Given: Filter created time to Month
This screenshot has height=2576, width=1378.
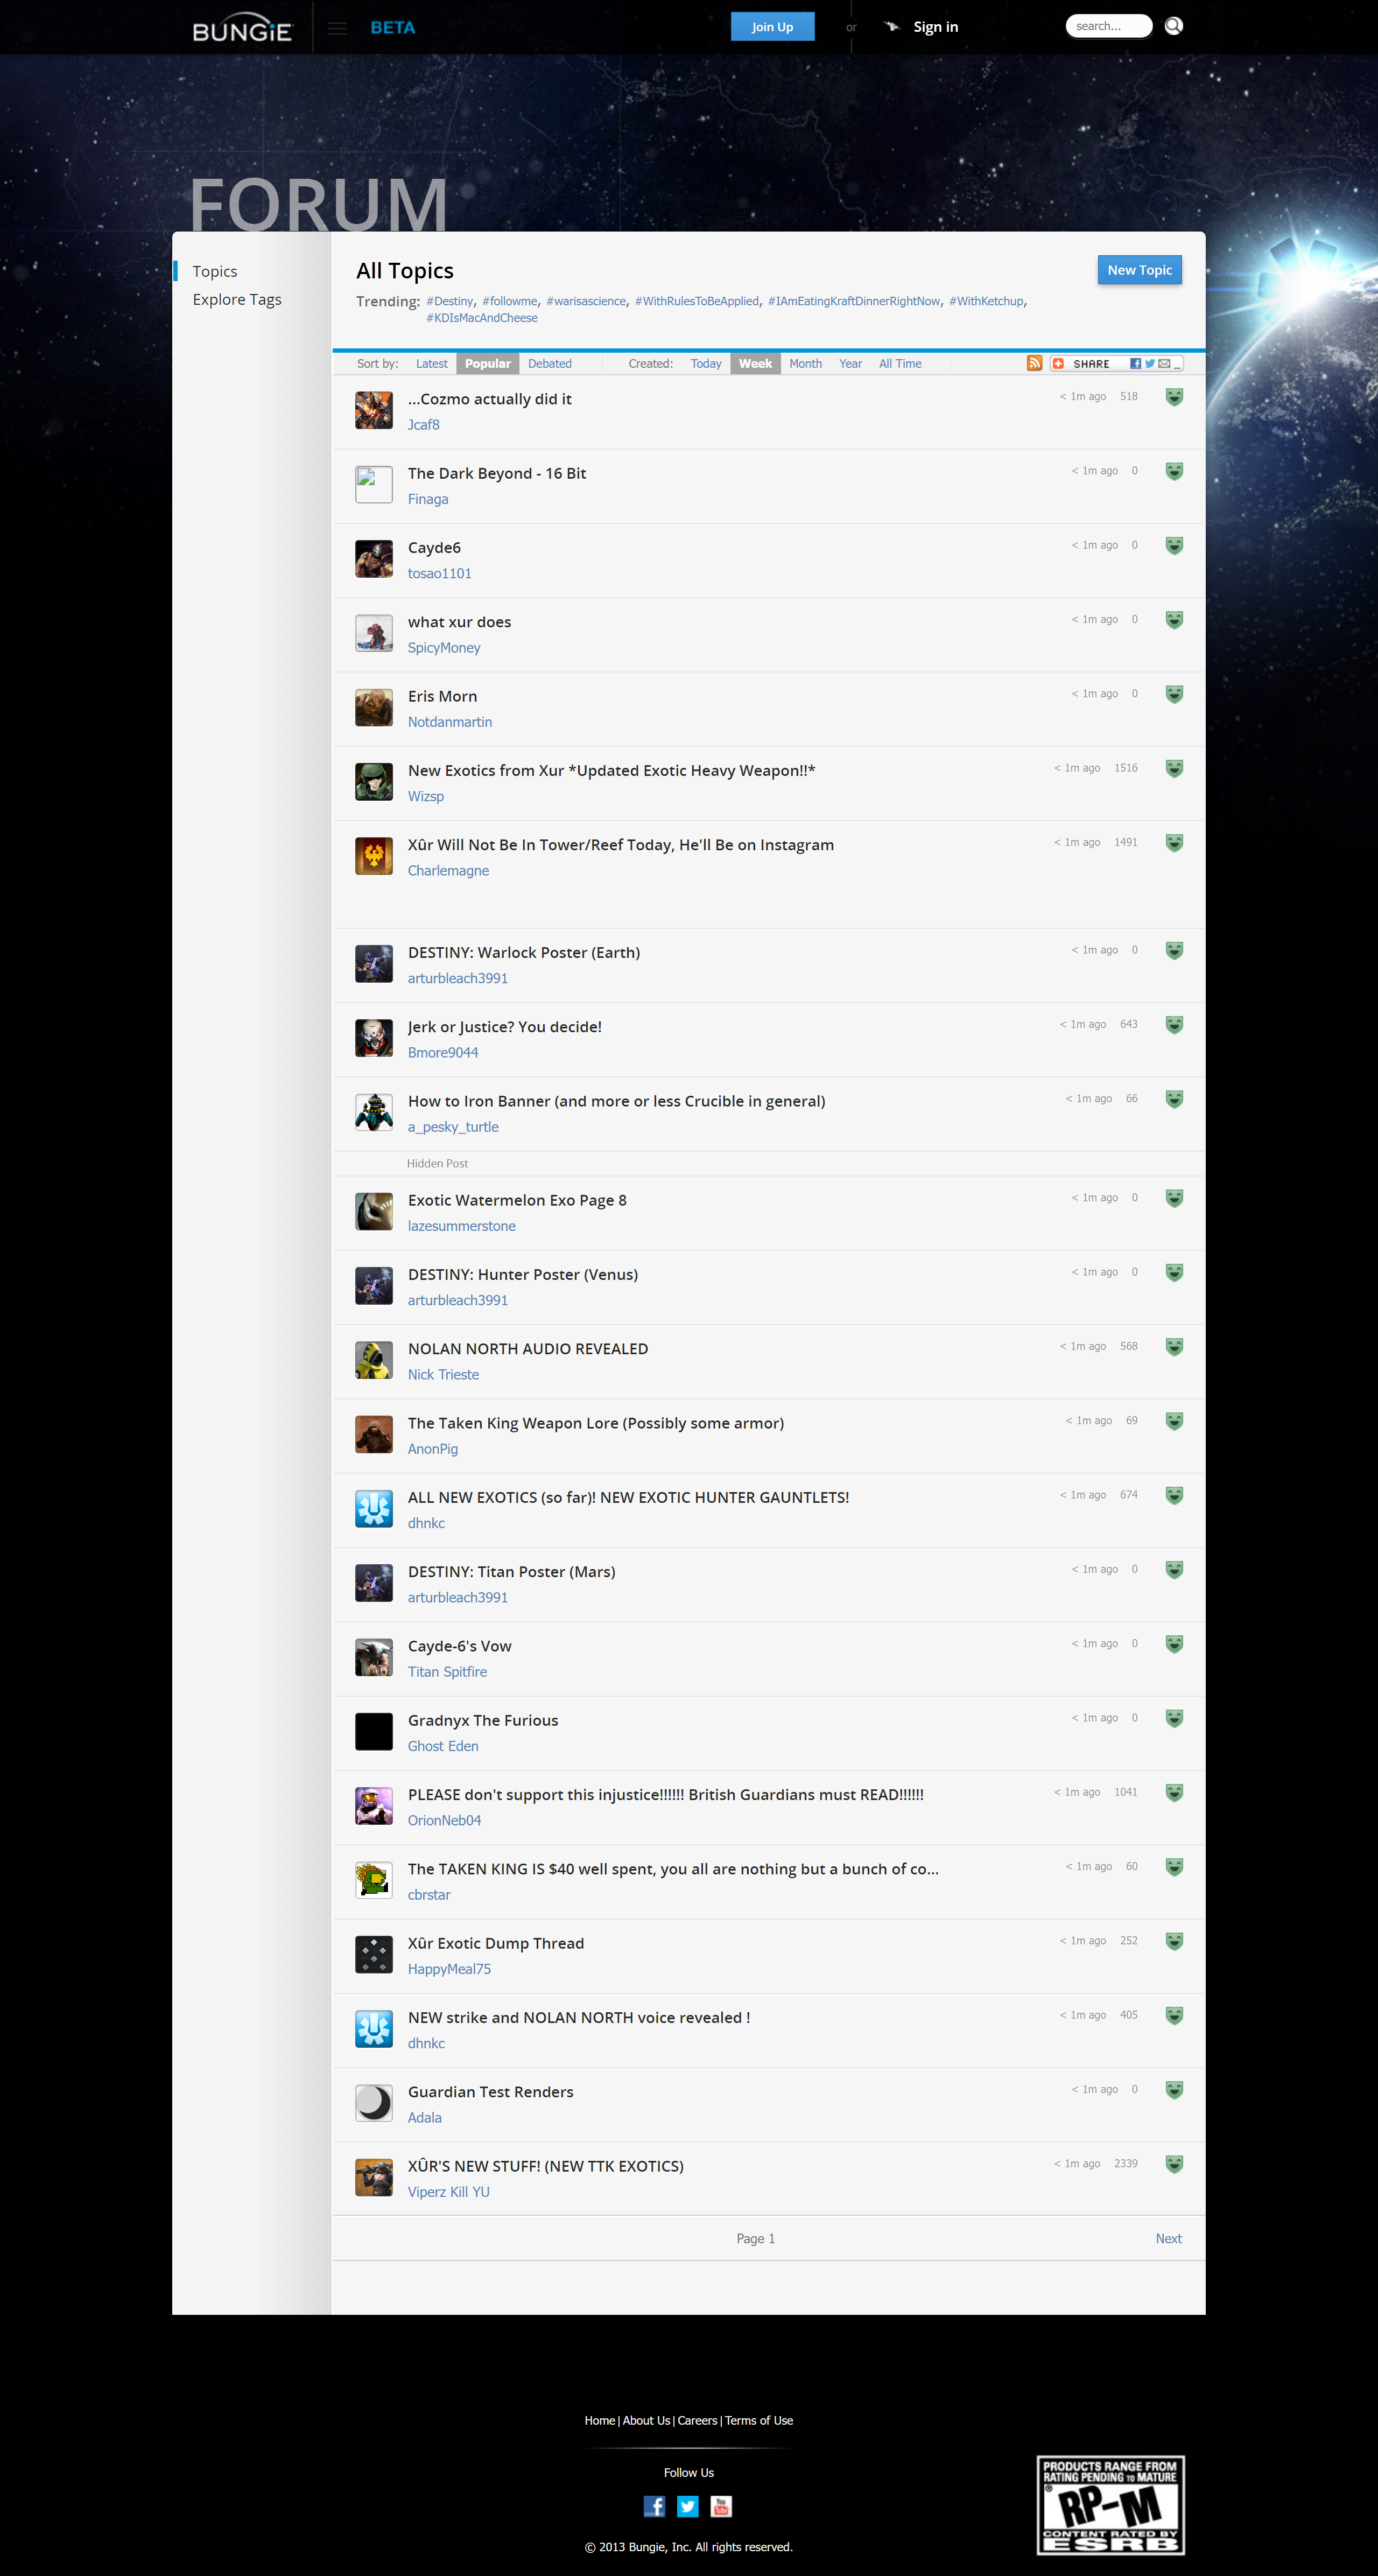Looking at the screenshot, I should (x=805, y=364).
